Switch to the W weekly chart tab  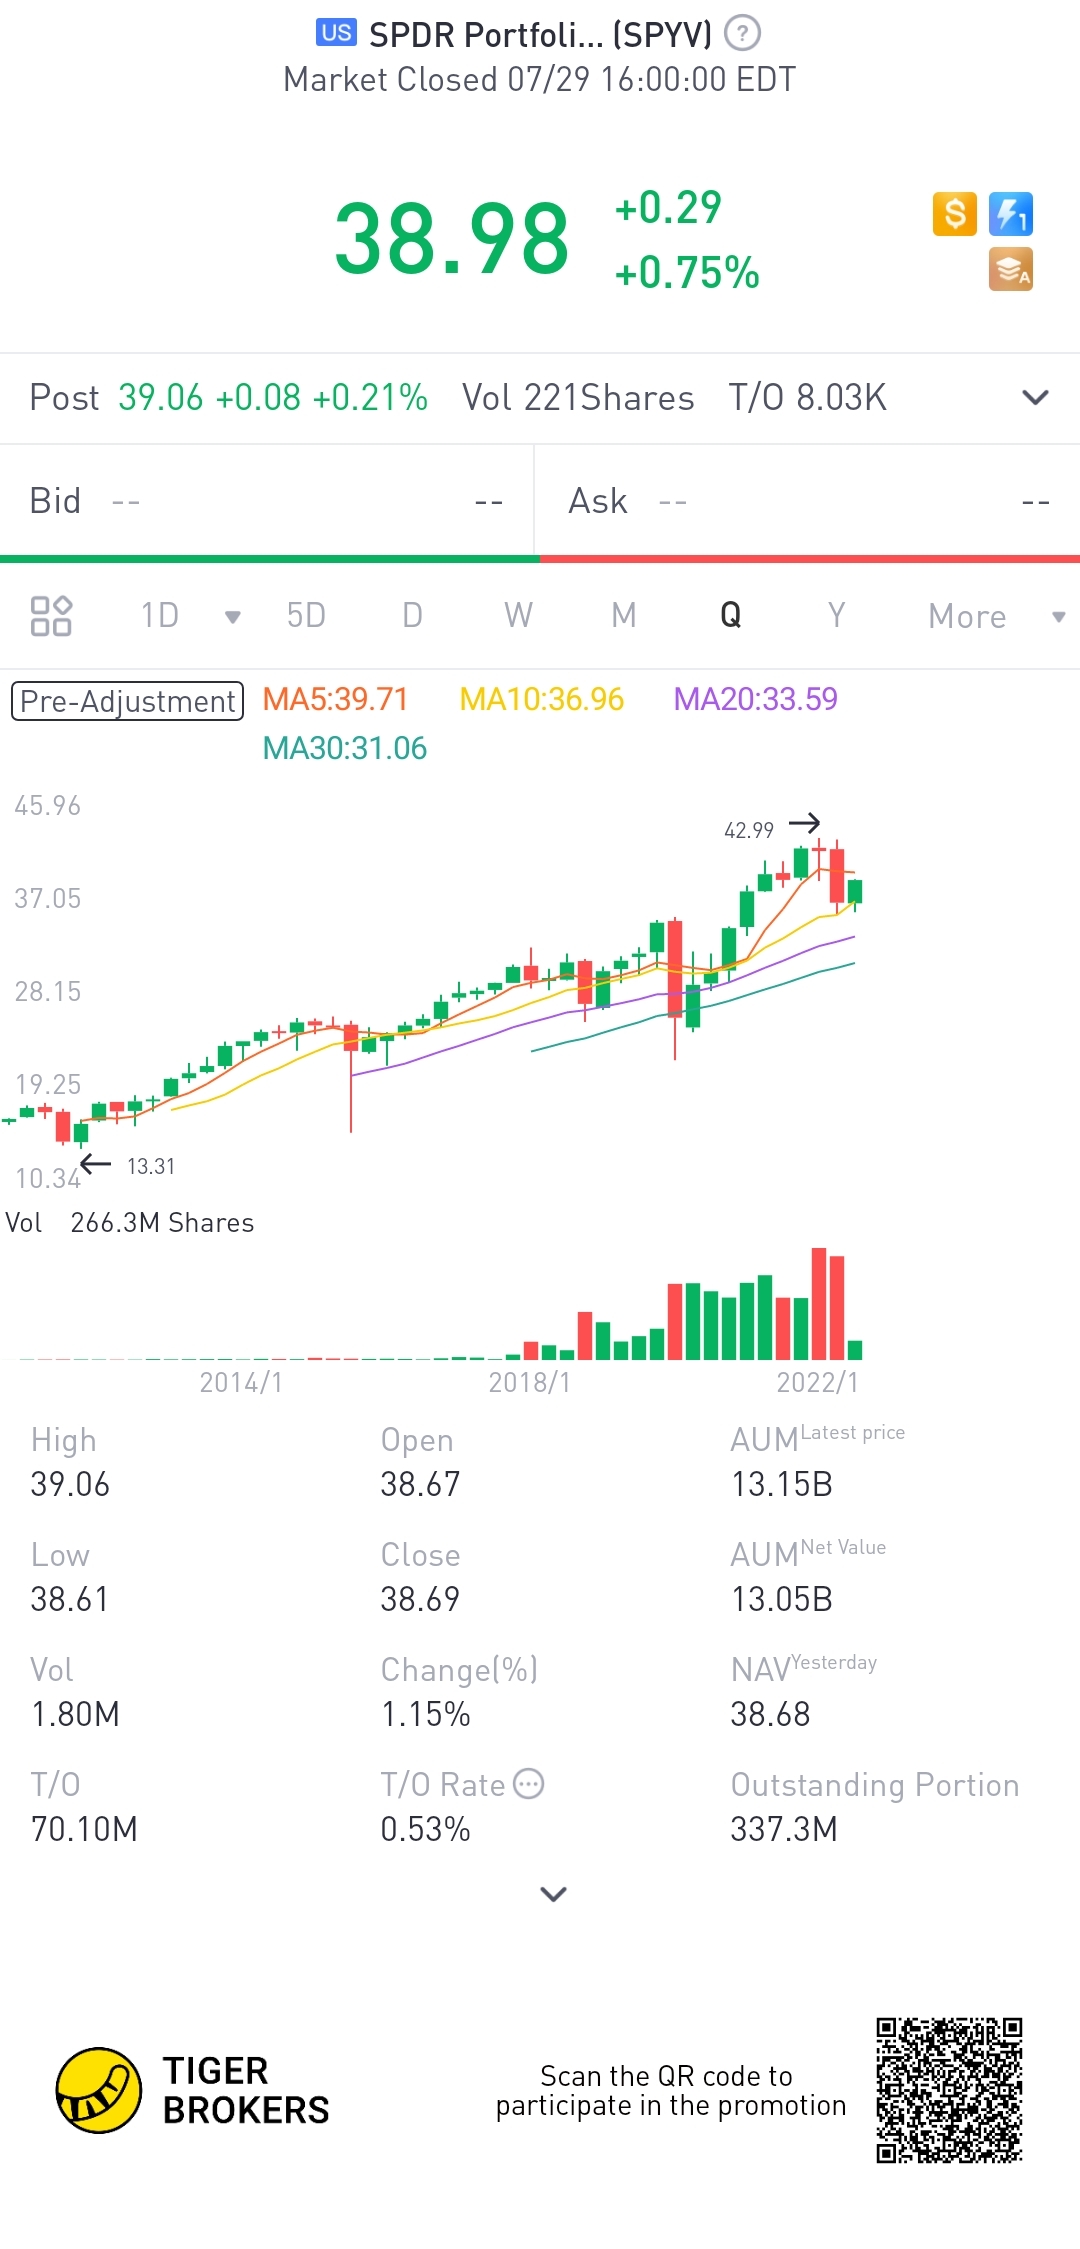[518, 615]
